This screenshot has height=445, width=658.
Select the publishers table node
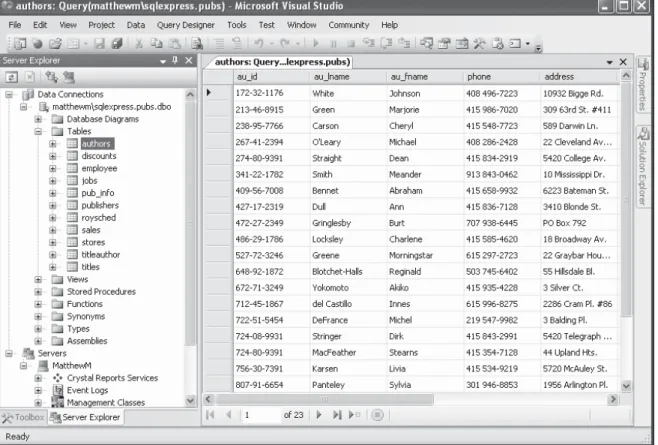[100, 206]
